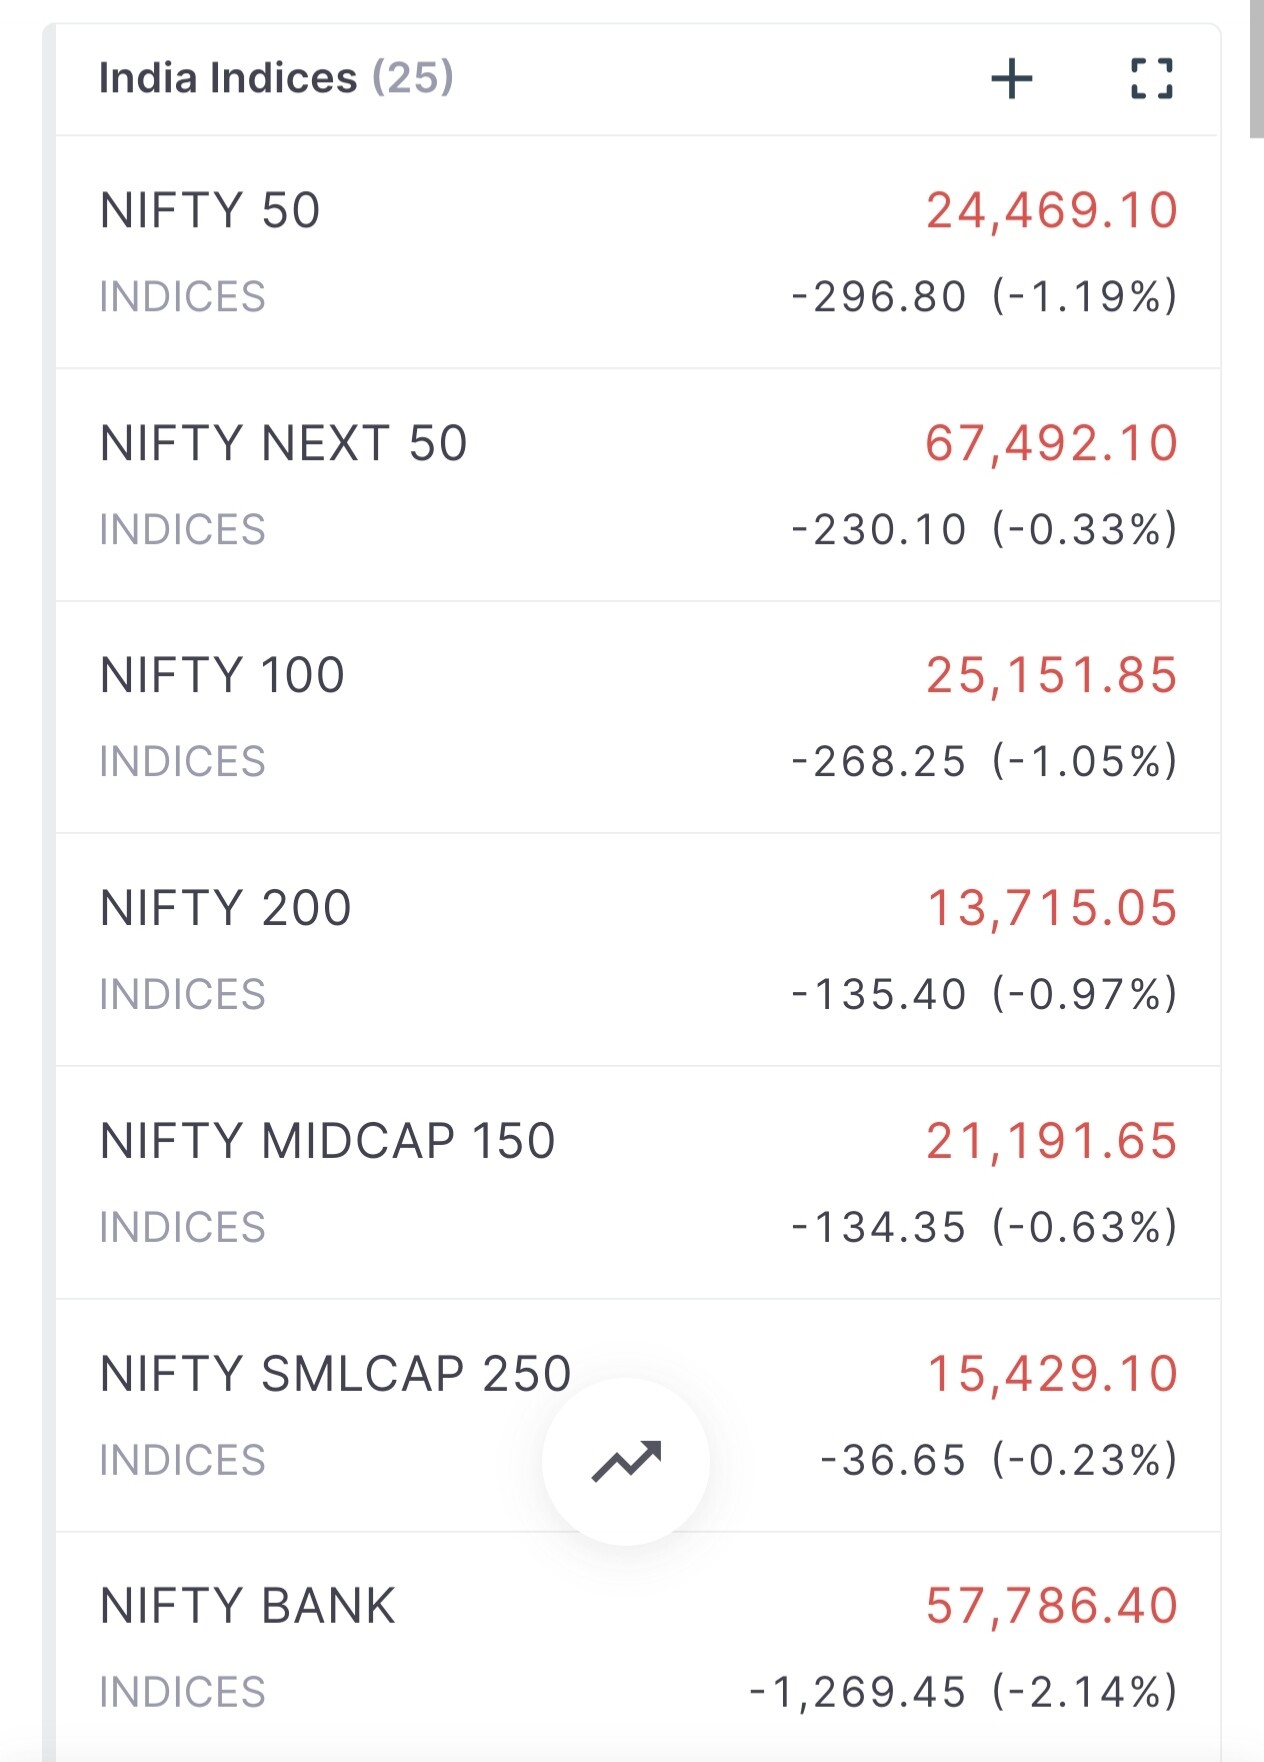Click NIFTY 50 price 24,469.10

pyautogui.click(x=1051, y=211)
